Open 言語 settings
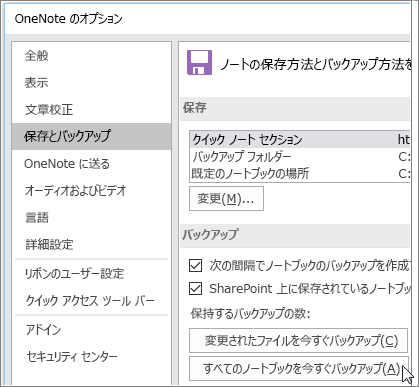Screen dimensions: 419x387 (x=37, y=218)
